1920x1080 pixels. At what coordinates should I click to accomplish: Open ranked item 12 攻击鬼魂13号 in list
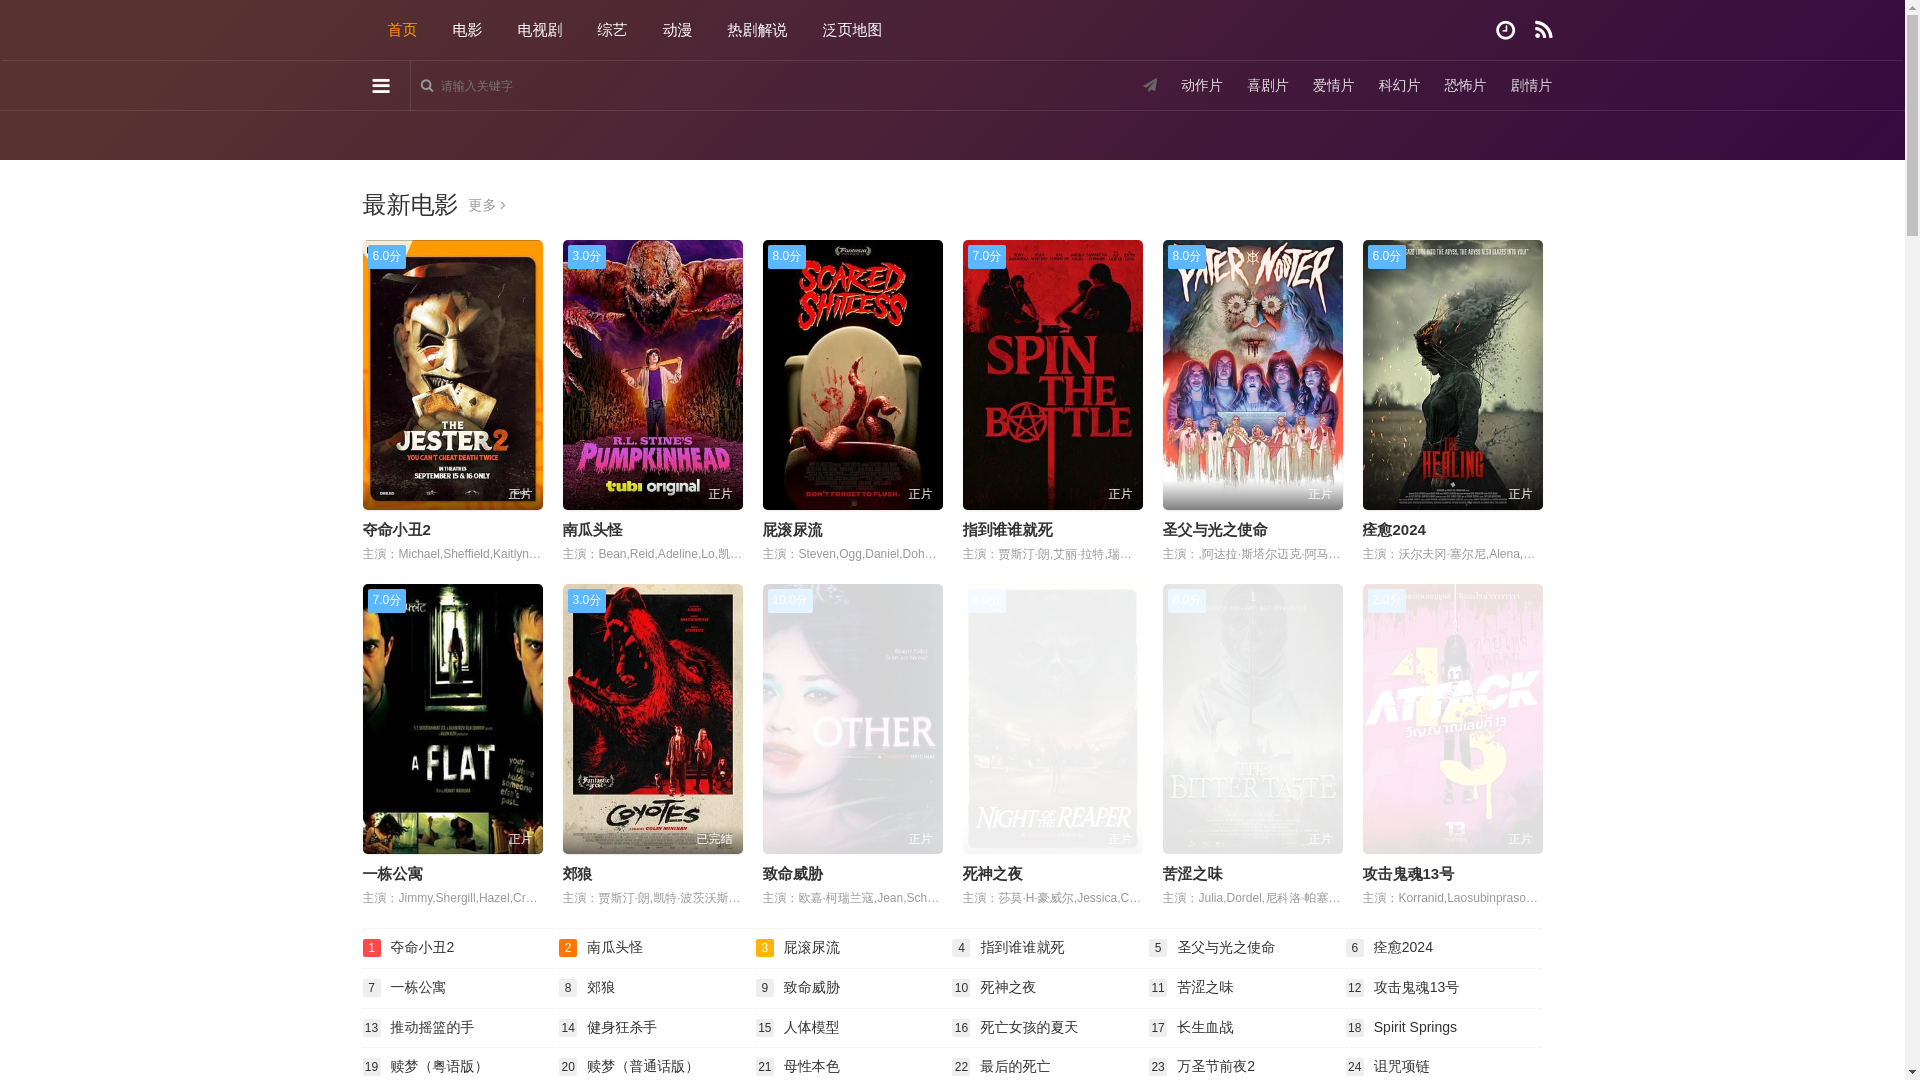[x=1416, y=987]
